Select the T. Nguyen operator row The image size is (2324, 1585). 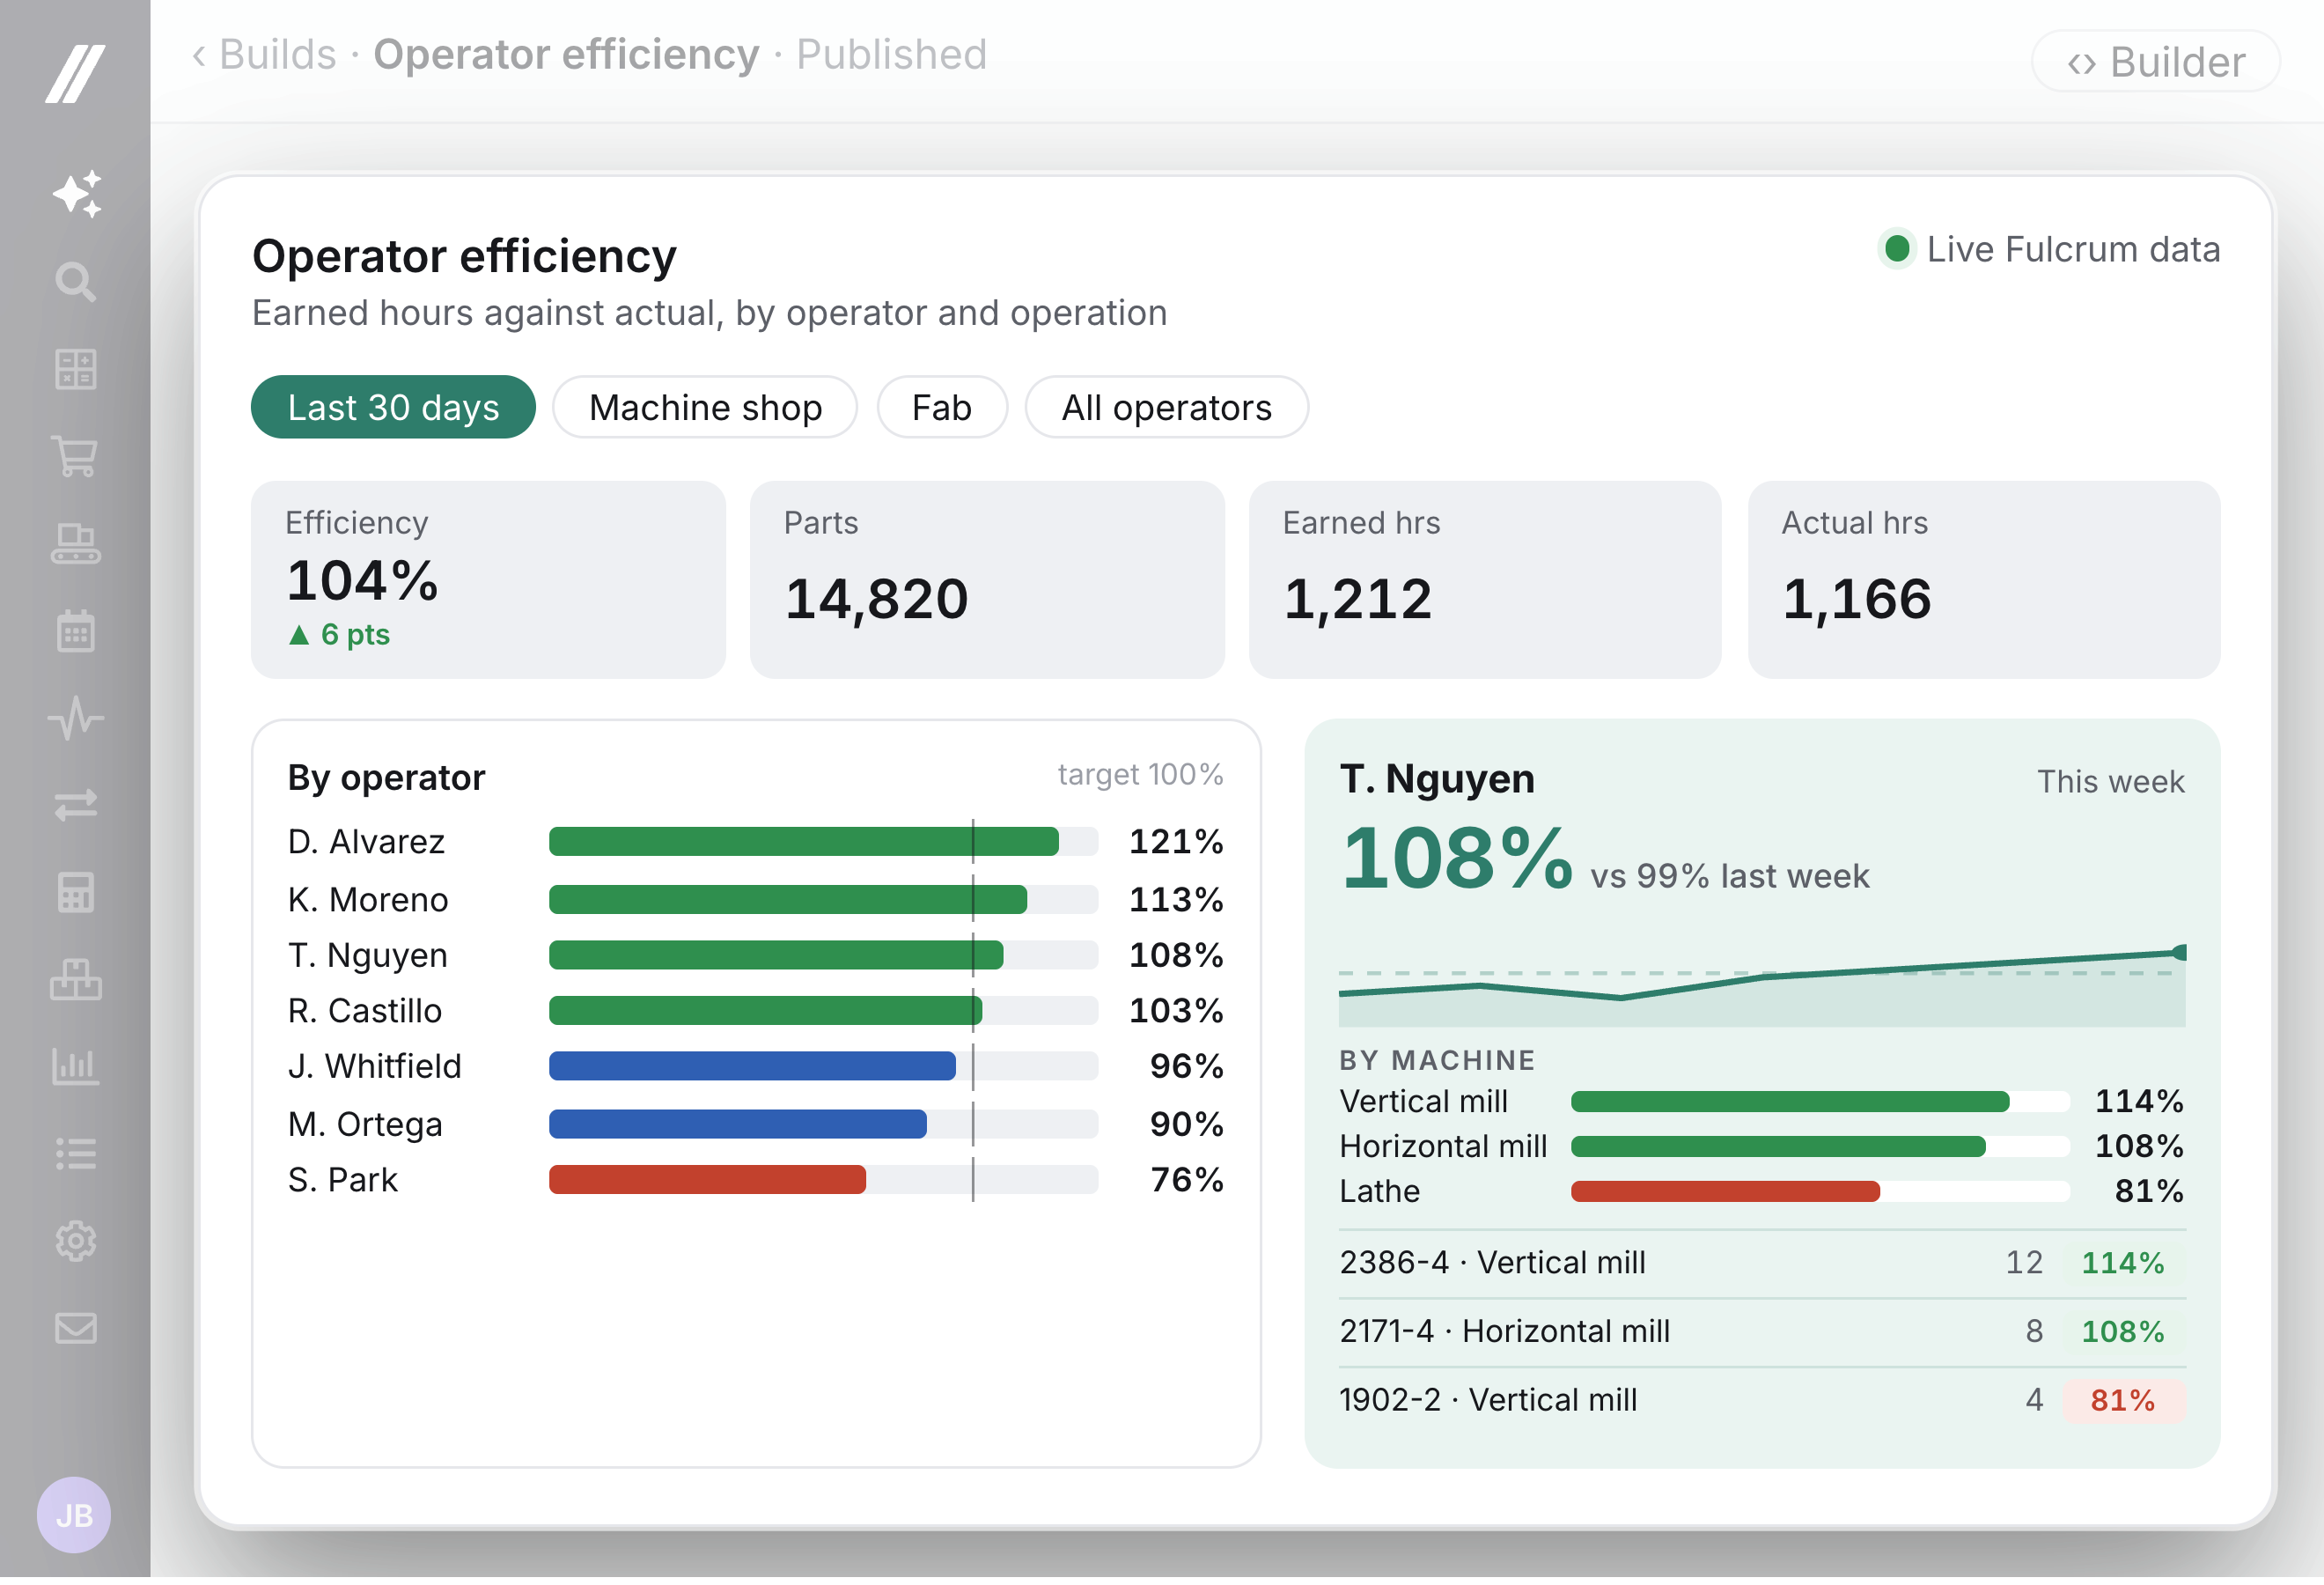point(755,957)
